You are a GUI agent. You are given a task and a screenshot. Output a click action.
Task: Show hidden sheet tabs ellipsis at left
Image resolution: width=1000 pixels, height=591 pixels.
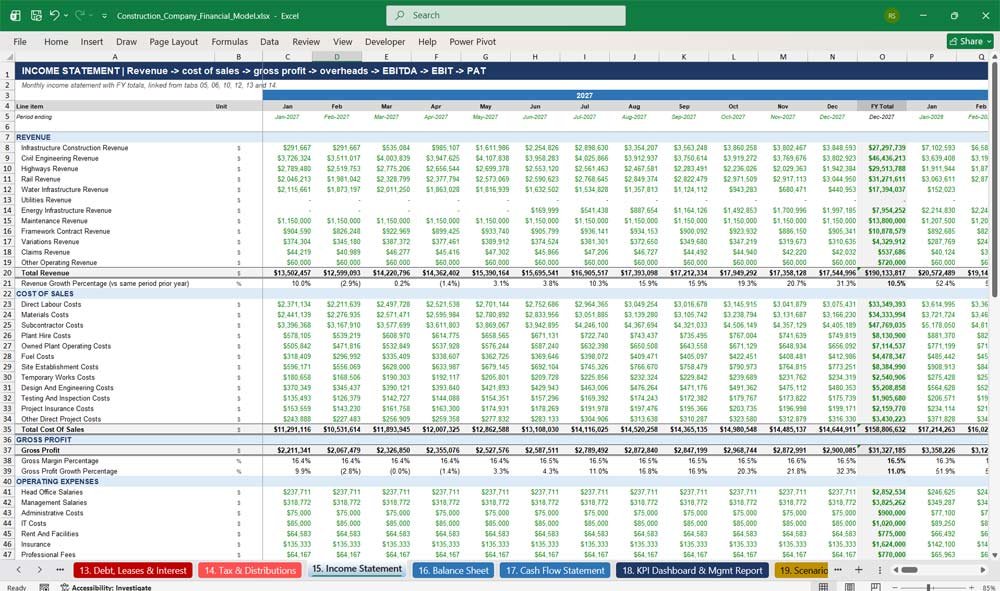point(60,570)
